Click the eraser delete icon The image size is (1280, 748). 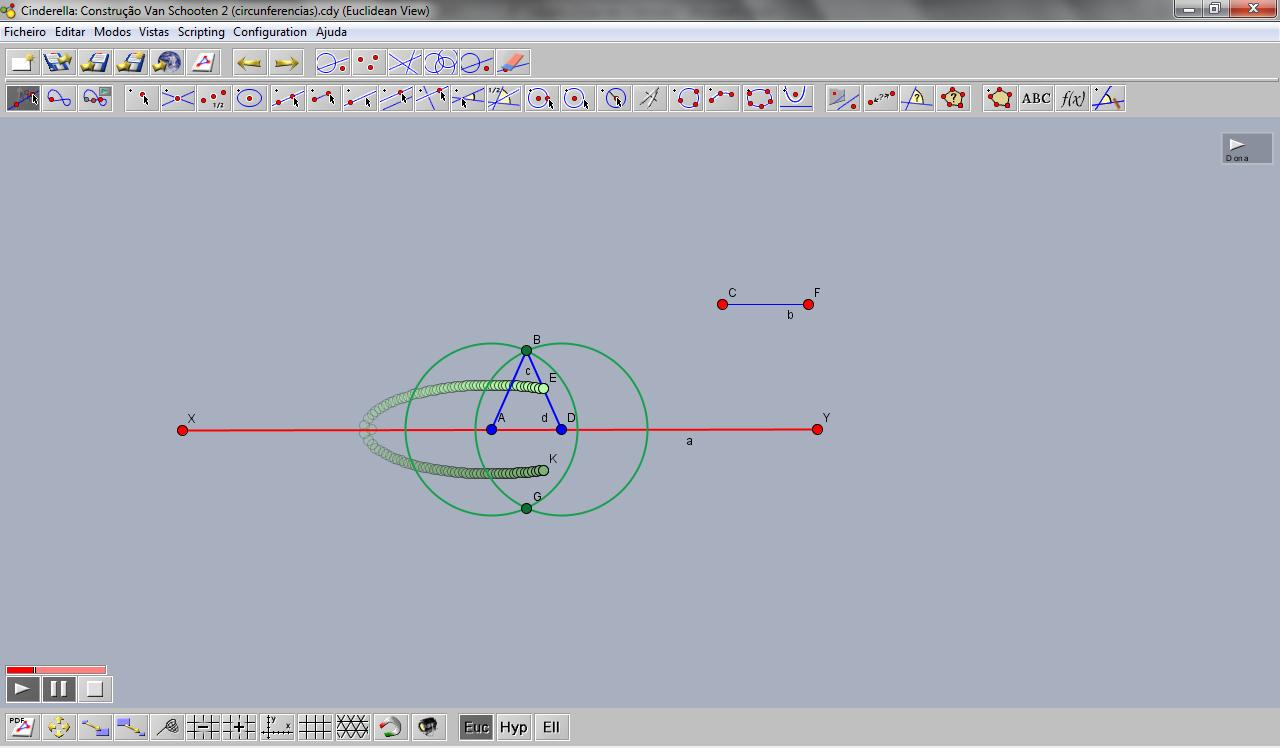click(x=513, y=63)
